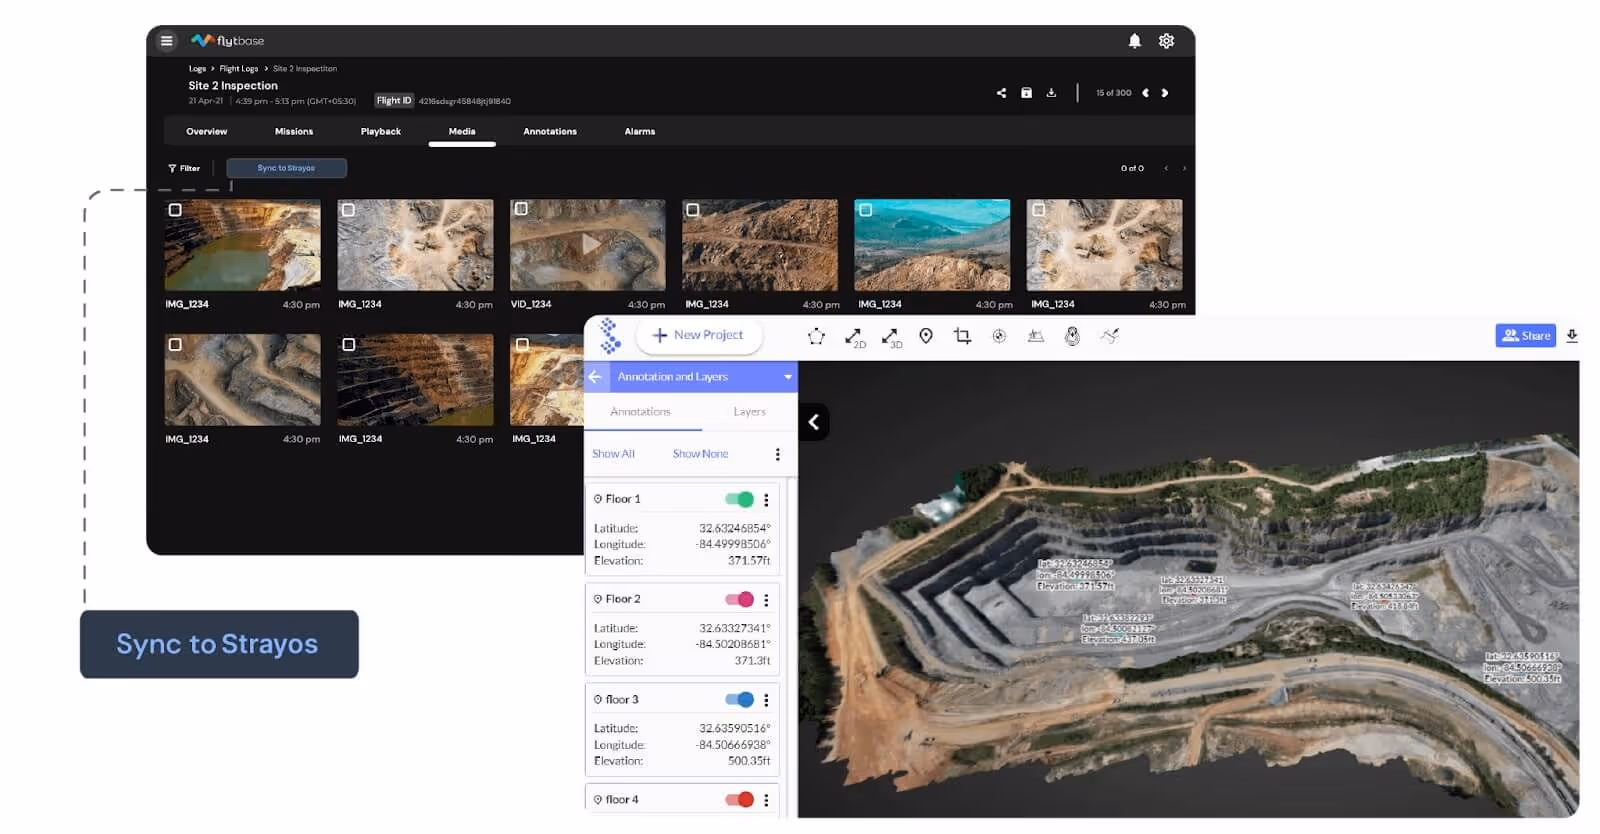Select the line graph pen tool
This screenshot has width=1600, height=834.
[1109, 336]
